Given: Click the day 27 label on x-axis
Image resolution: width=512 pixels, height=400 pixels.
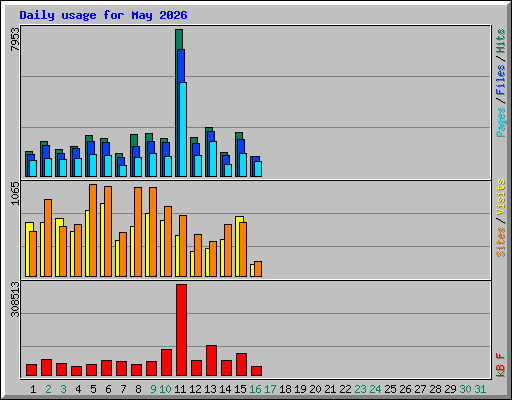Looking at the screenshot, I should (x=420, y=389).
